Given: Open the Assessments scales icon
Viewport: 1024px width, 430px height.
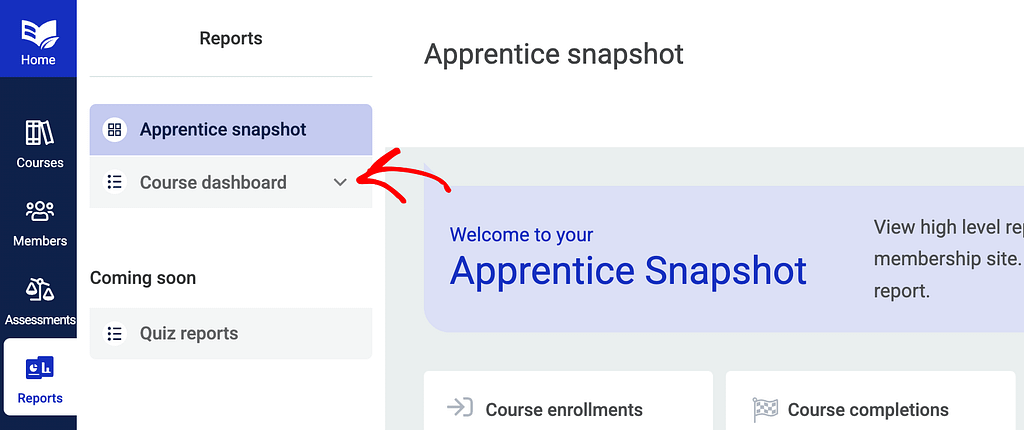Looking at the screenshot, I should click(x=39, y=289).
